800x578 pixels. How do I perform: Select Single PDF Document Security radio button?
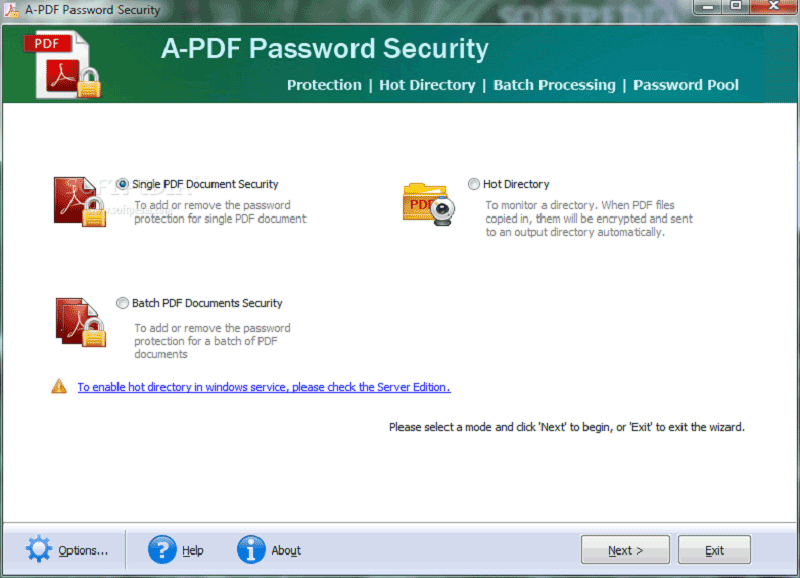(x=123, y=184)
